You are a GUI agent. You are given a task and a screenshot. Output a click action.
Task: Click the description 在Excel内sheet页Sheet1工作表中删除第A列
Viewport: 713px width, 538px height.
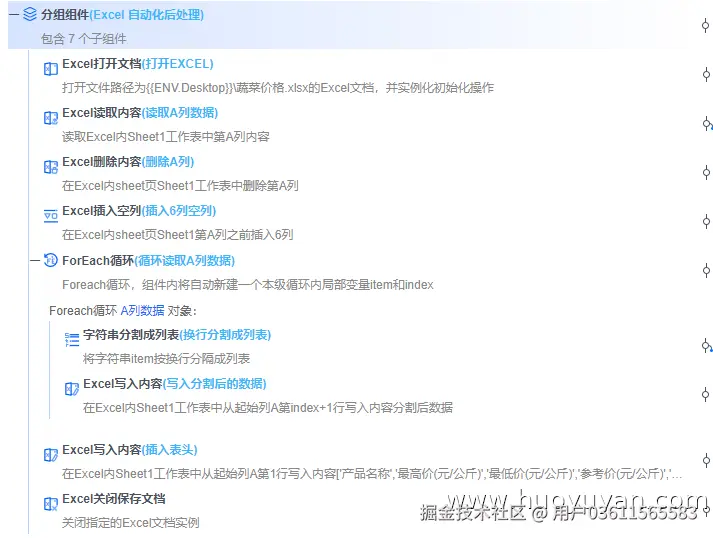[181, 186]
